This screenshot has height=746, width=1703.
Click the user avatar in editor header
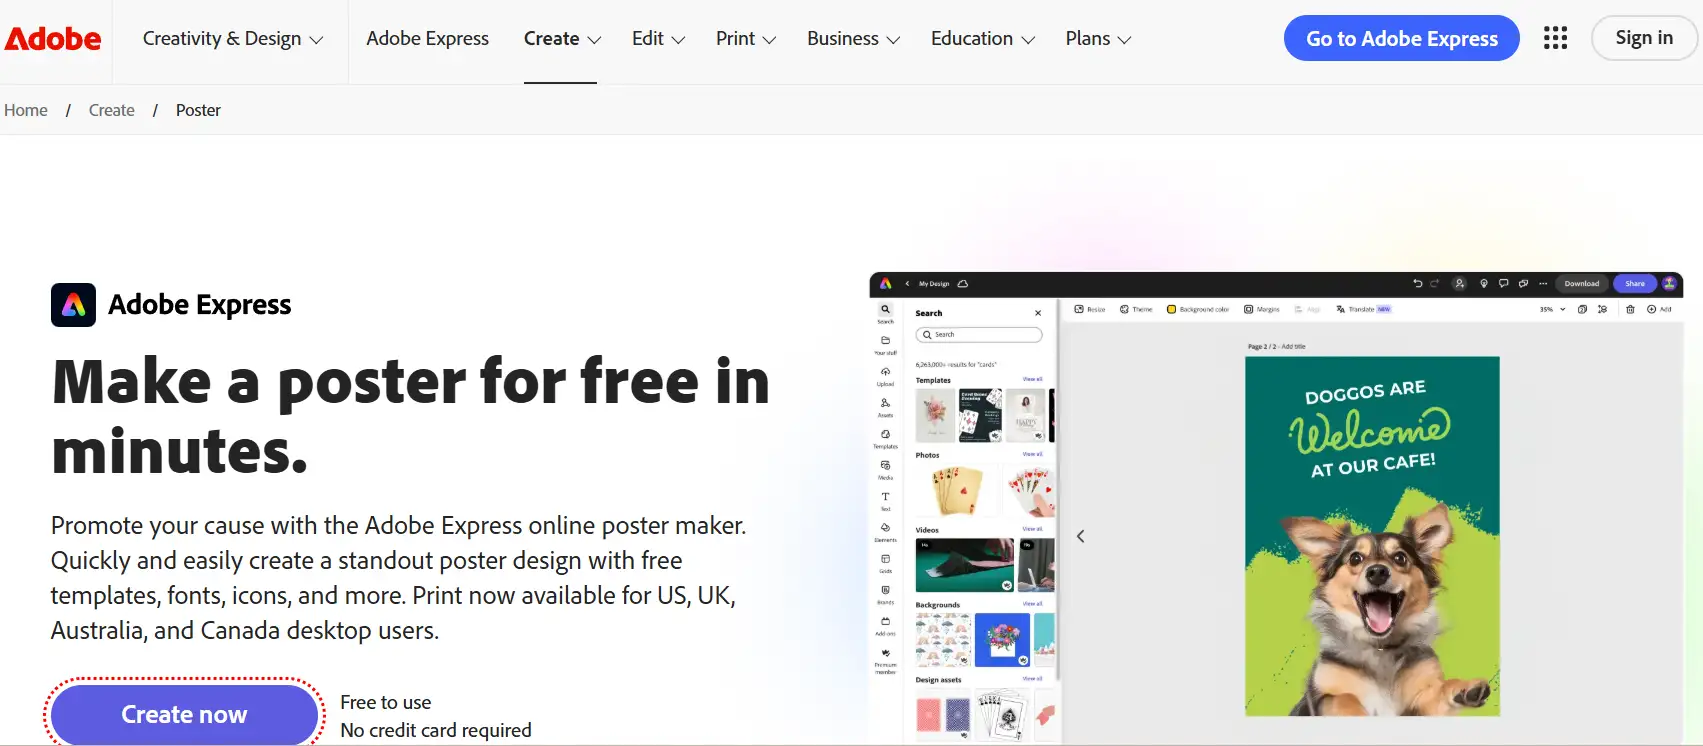tap(1669, 283)
